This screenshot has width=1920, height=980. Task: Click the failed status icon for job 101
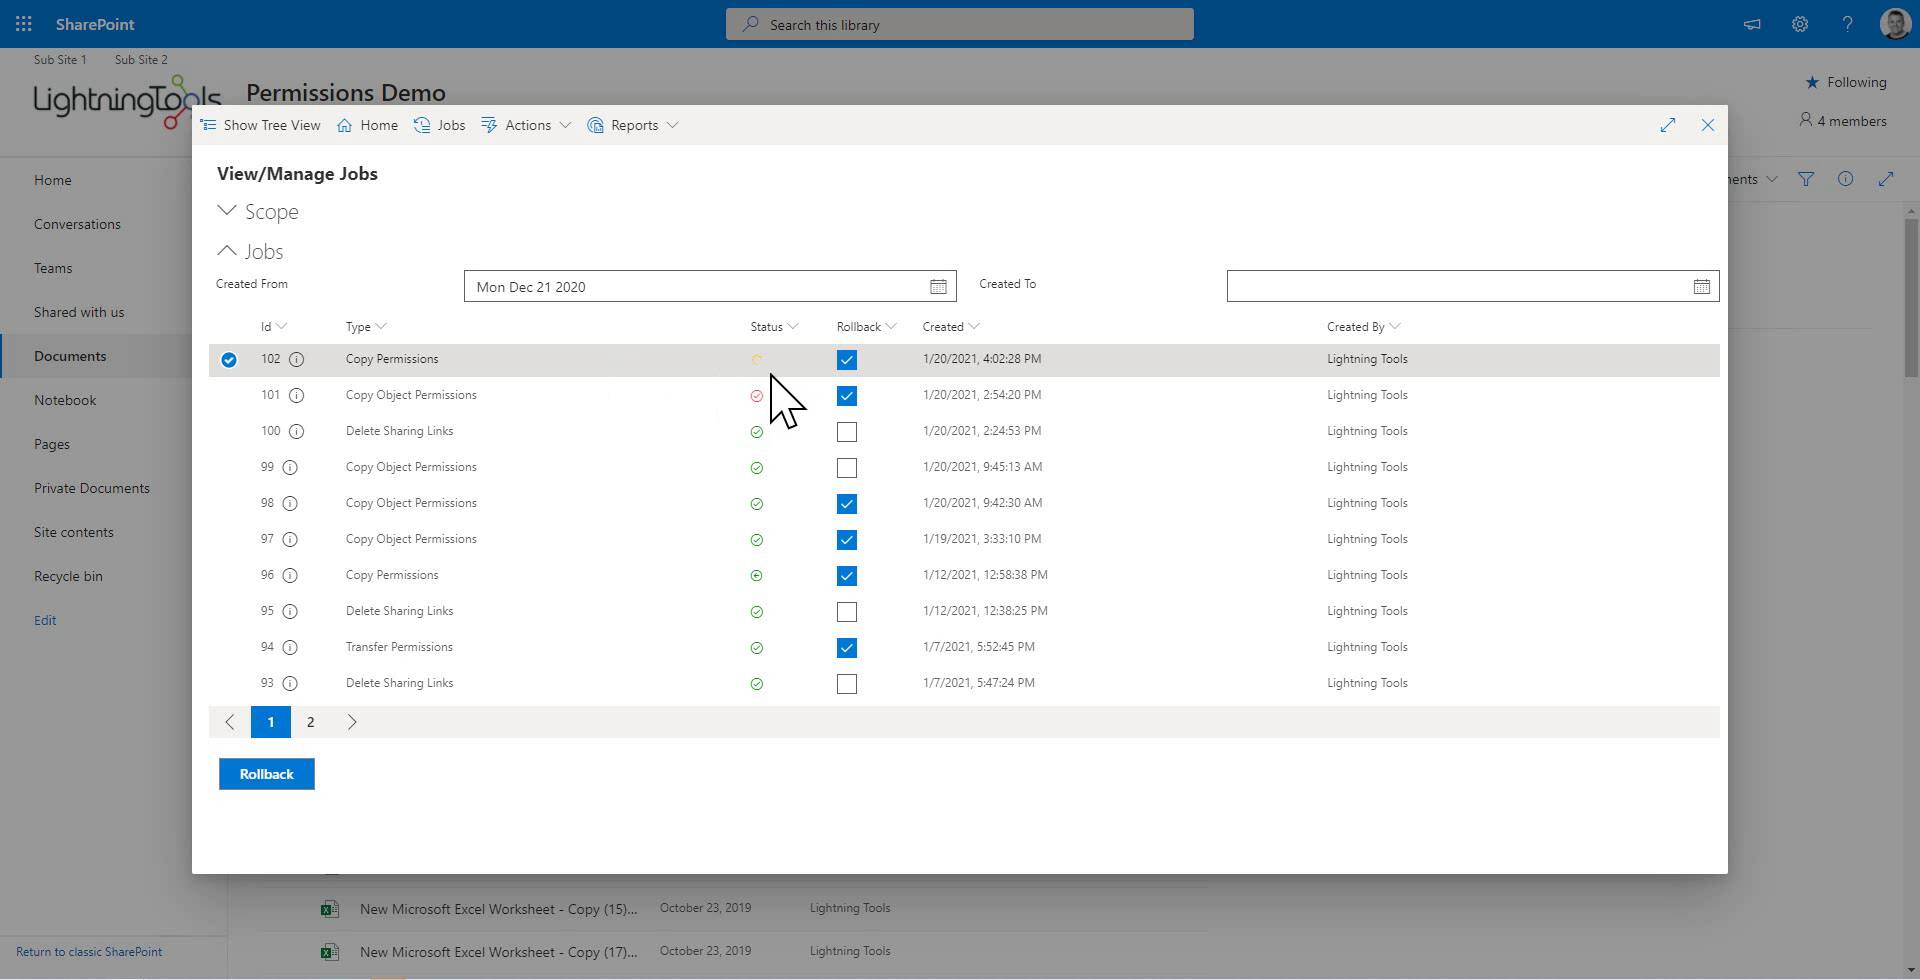756,396
